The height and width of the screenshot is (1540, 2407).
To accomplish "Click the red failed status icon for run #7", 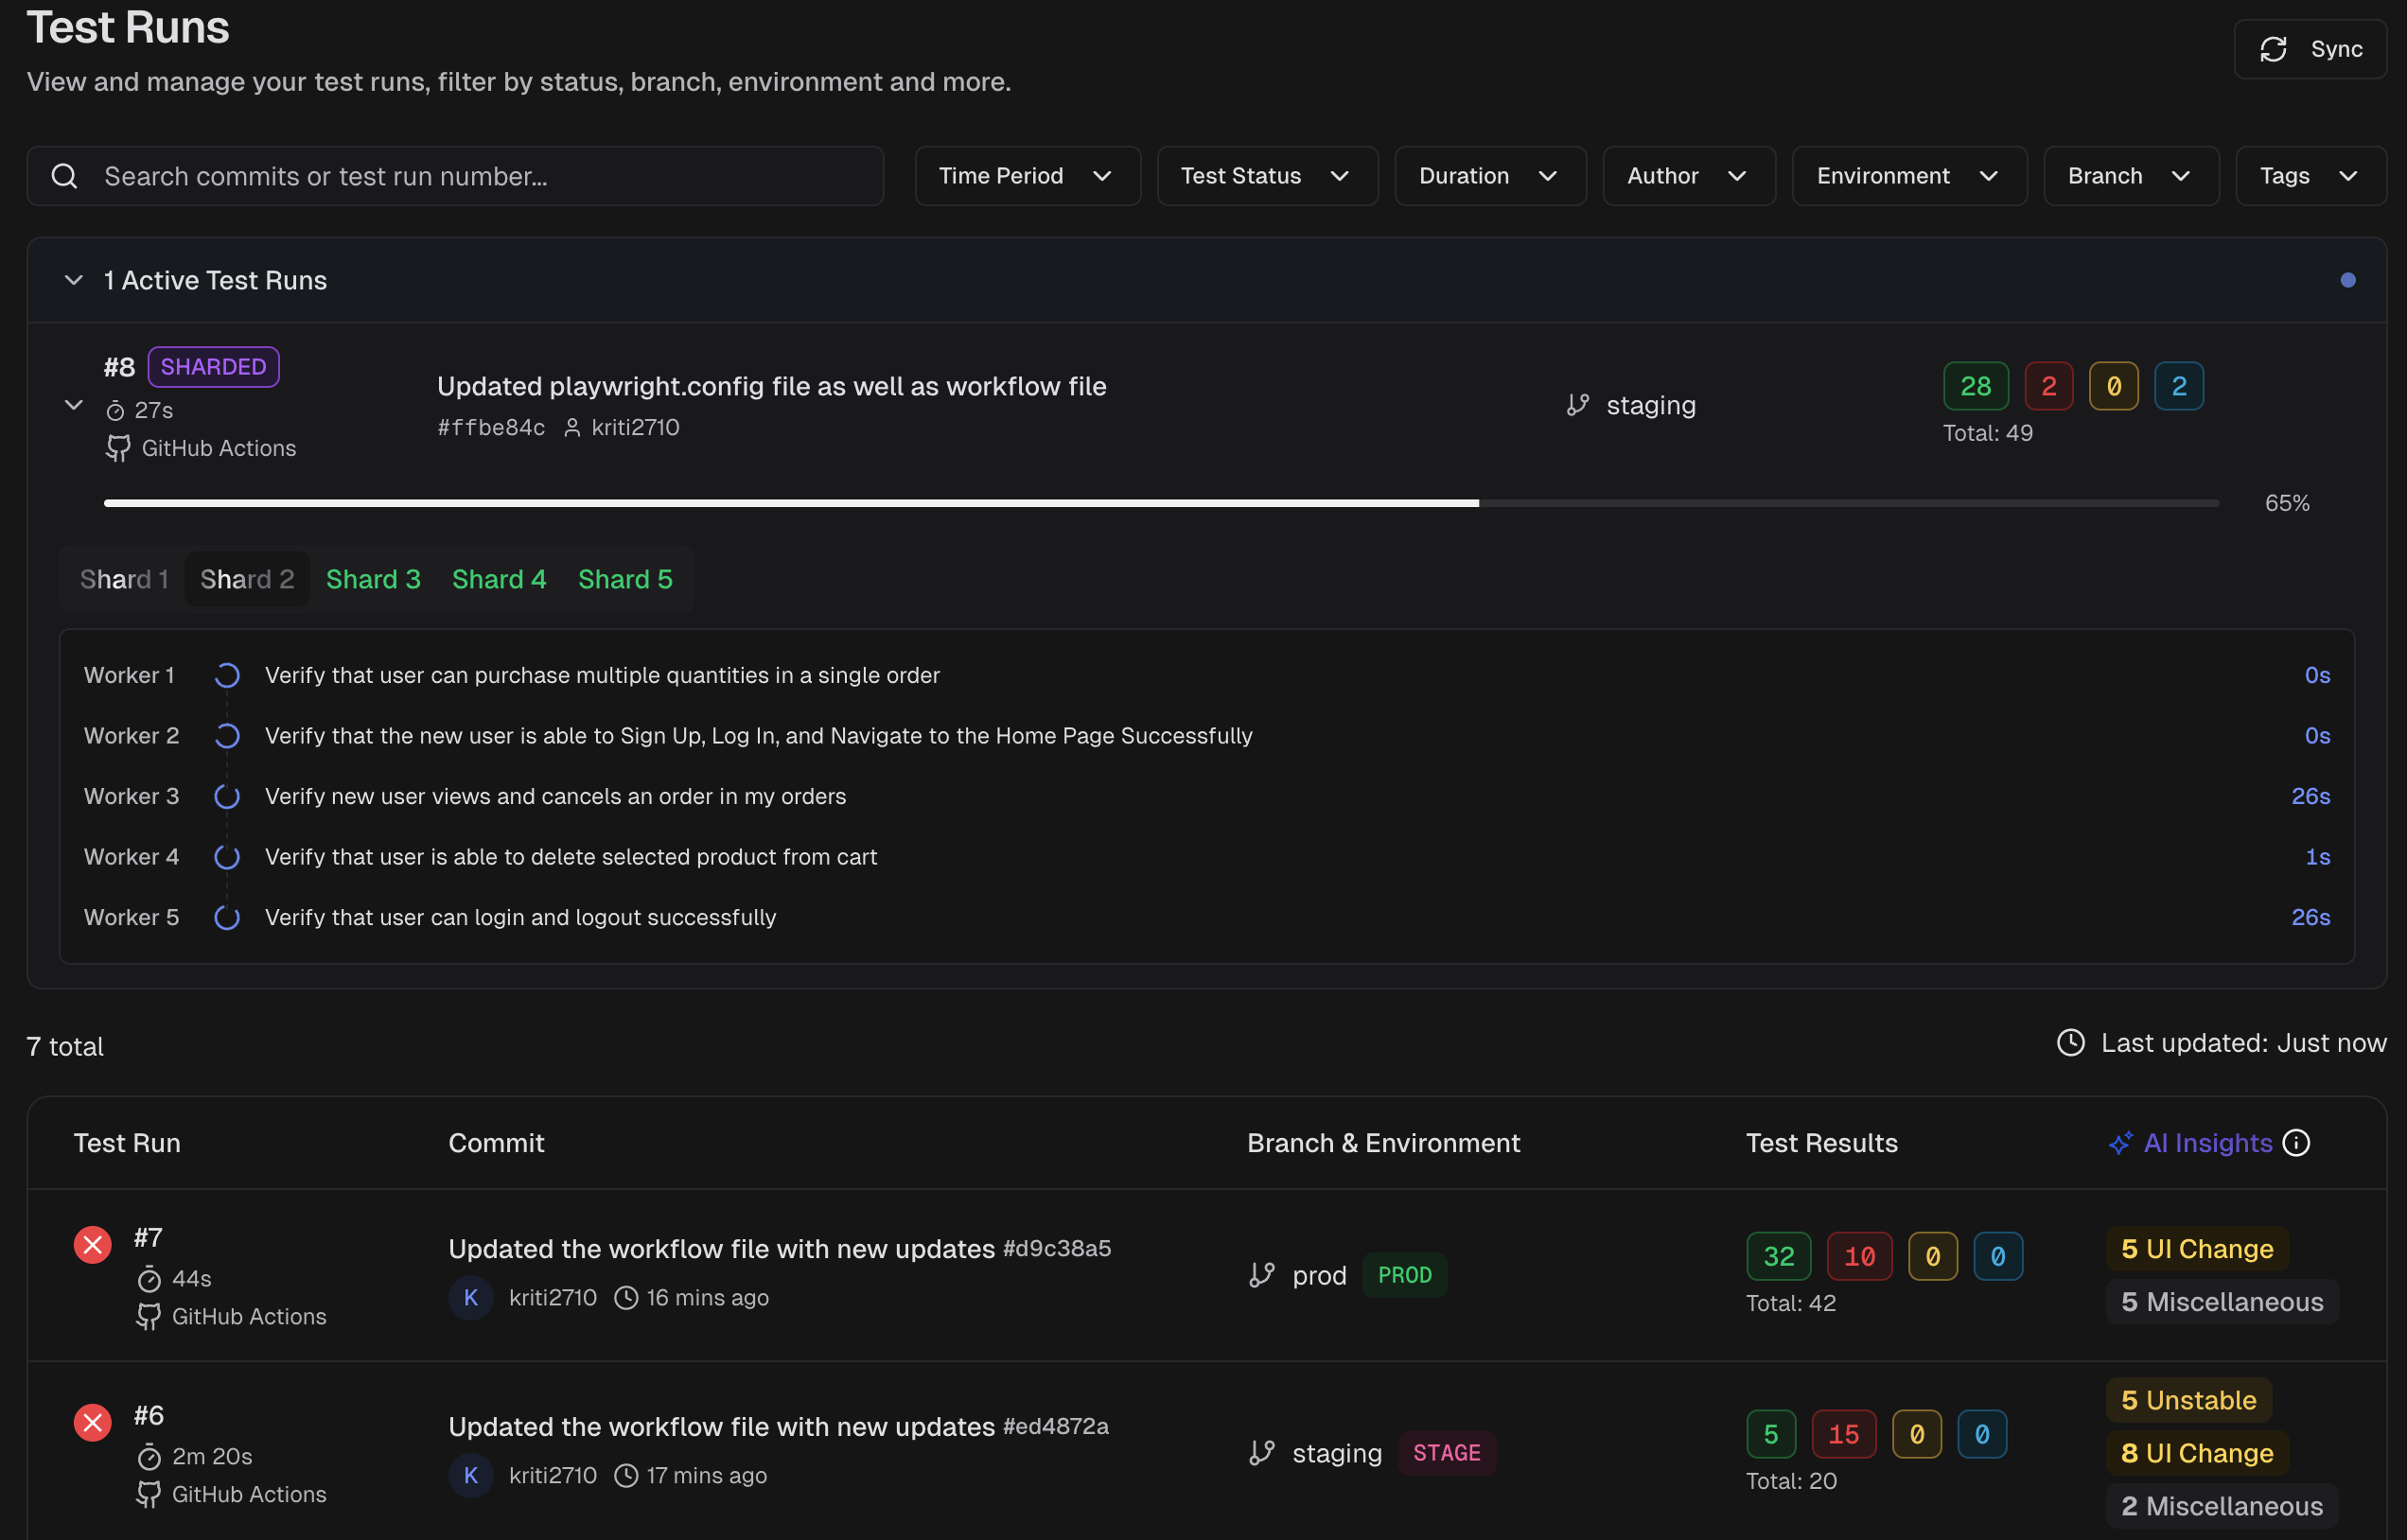I will pos(92,1245).
